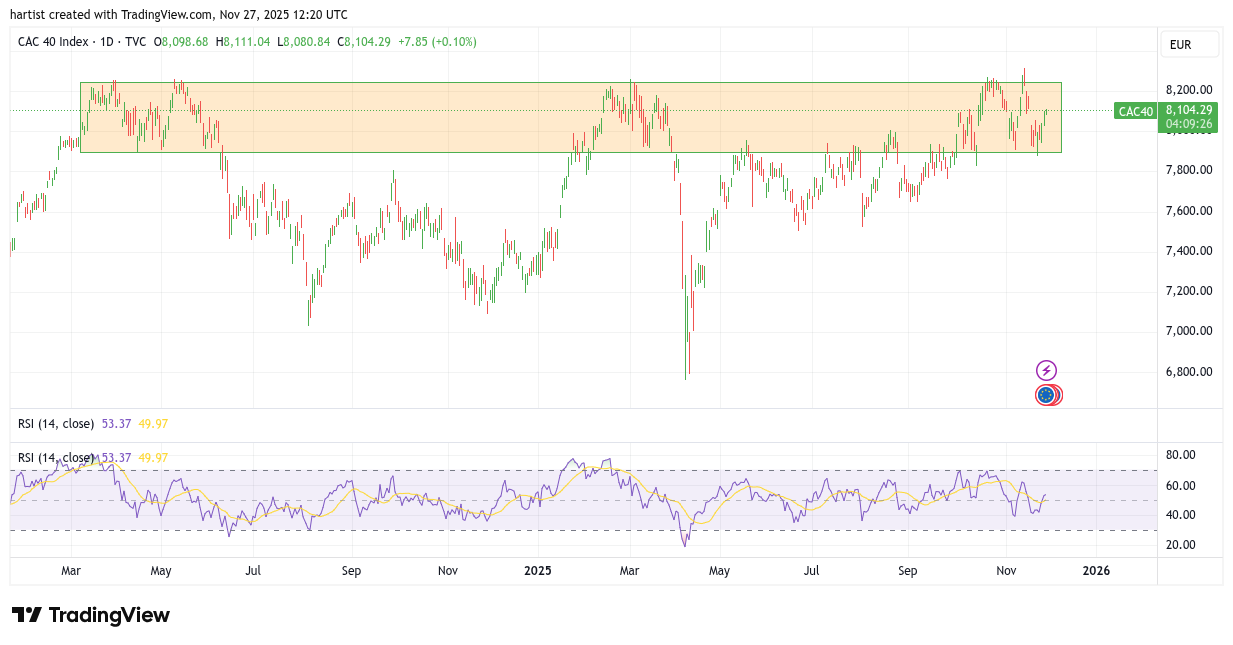Click the 6,800.00 level on price scale

click(1189, 372)
